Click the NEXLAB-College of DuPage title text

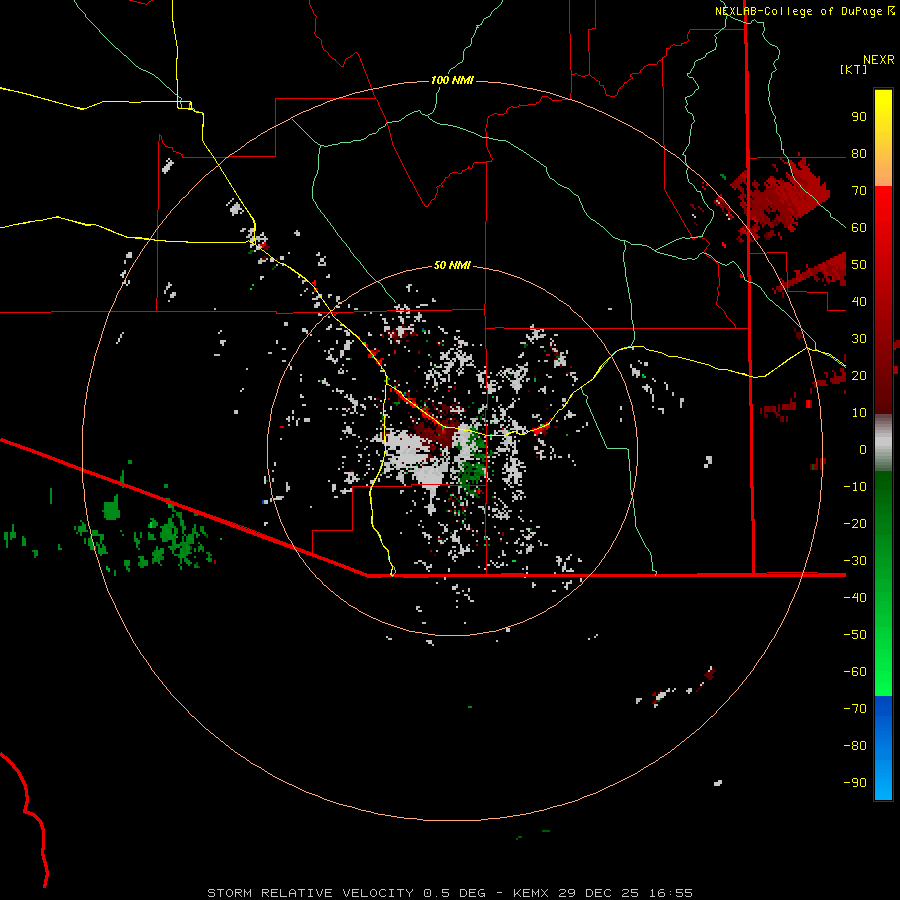click(x=799, y=11)
